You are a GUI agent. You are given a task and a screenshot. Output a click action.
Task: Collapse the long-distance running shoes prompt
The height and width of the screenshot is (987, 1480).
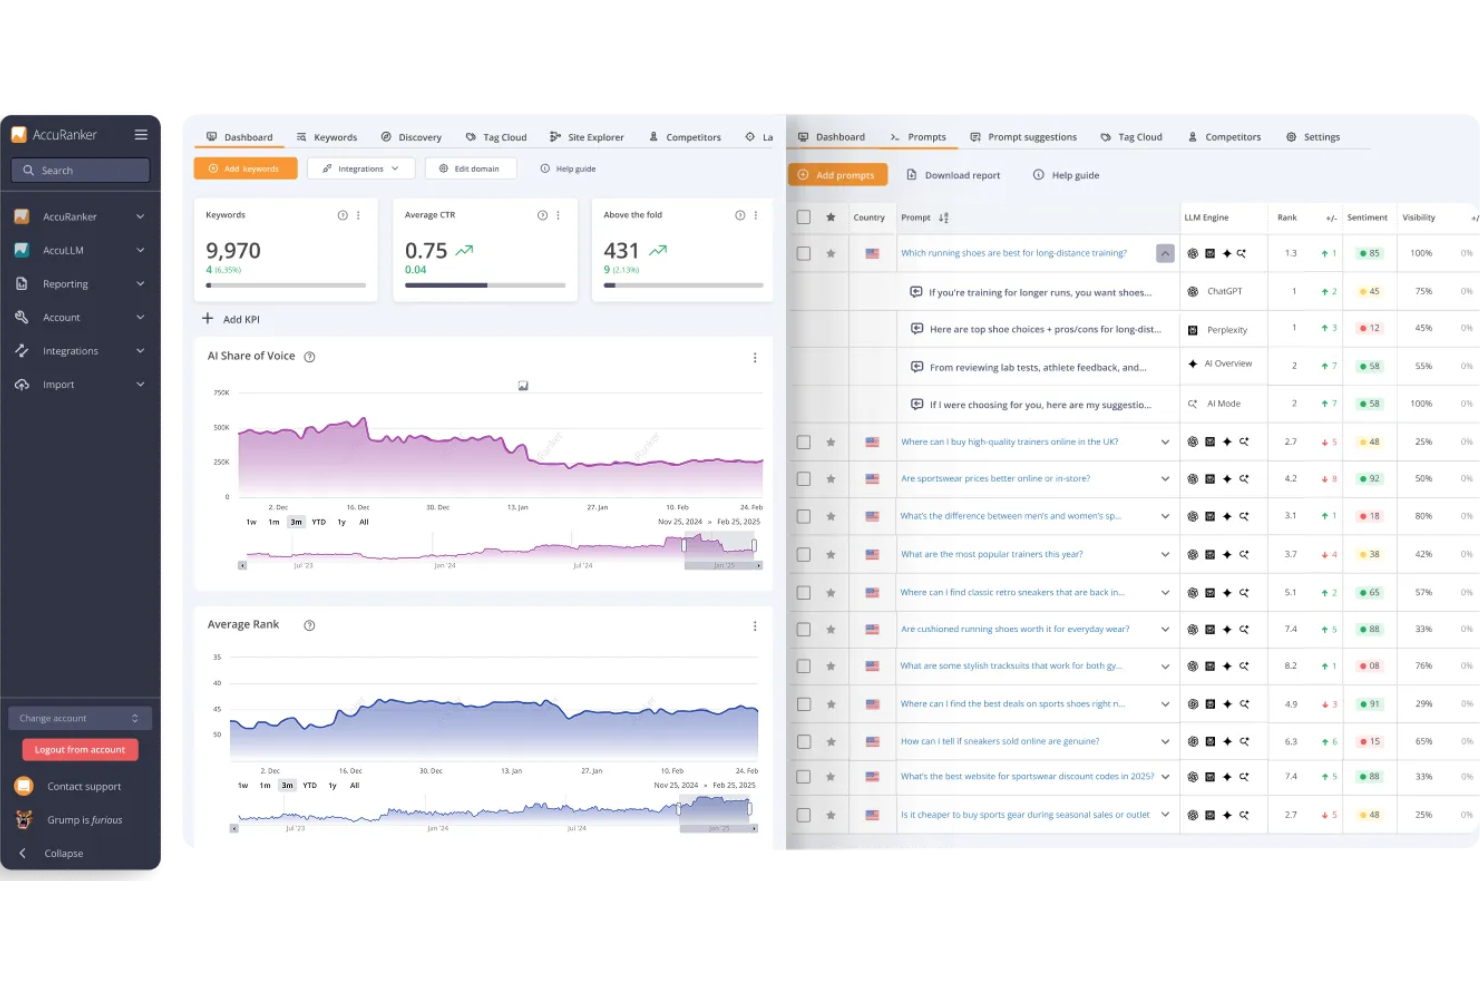point(1164,253)
